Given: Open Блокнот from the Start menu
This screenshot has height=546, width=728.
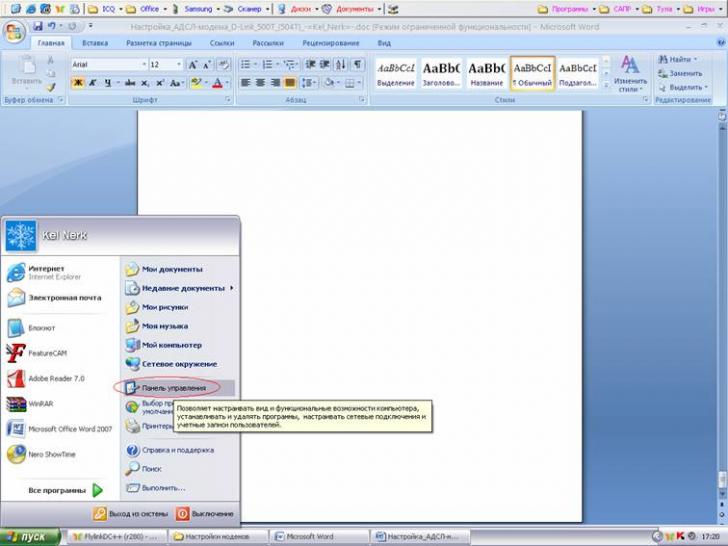Looking at the screenshot, I should pyautogui.click(x=42, y=327).
